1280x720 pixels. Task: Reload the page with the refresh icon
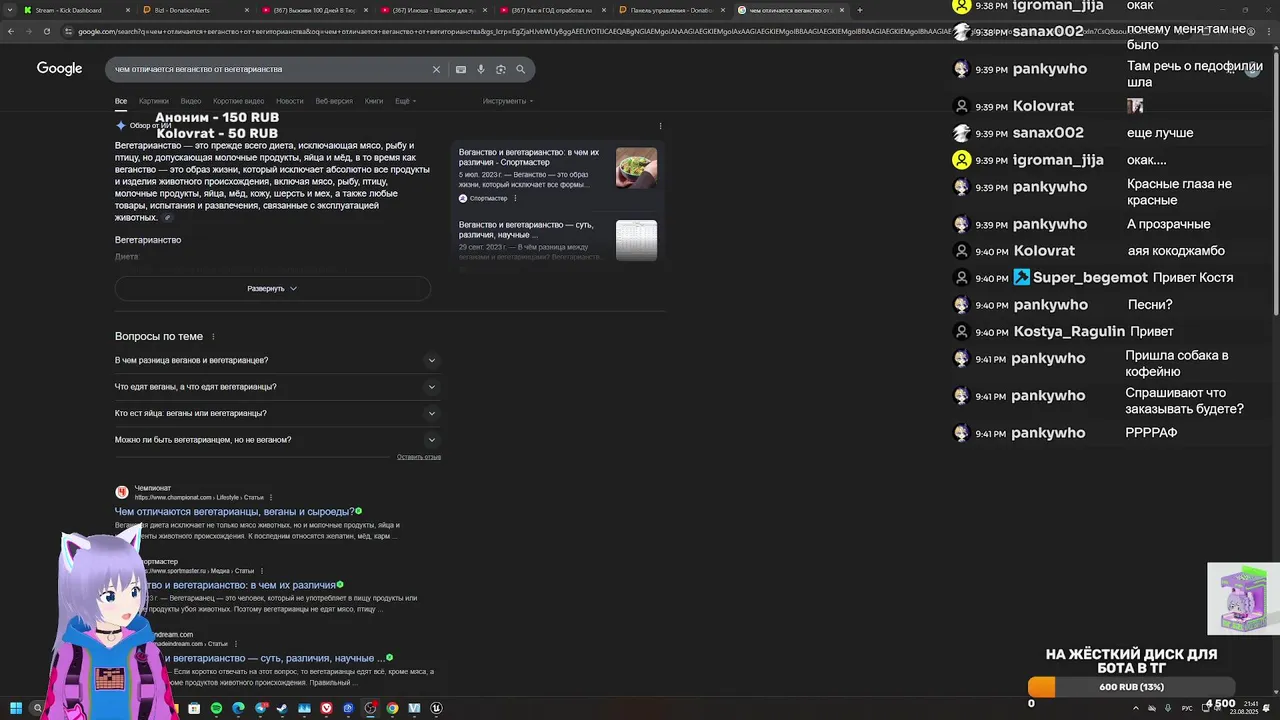tap(46, 31)
